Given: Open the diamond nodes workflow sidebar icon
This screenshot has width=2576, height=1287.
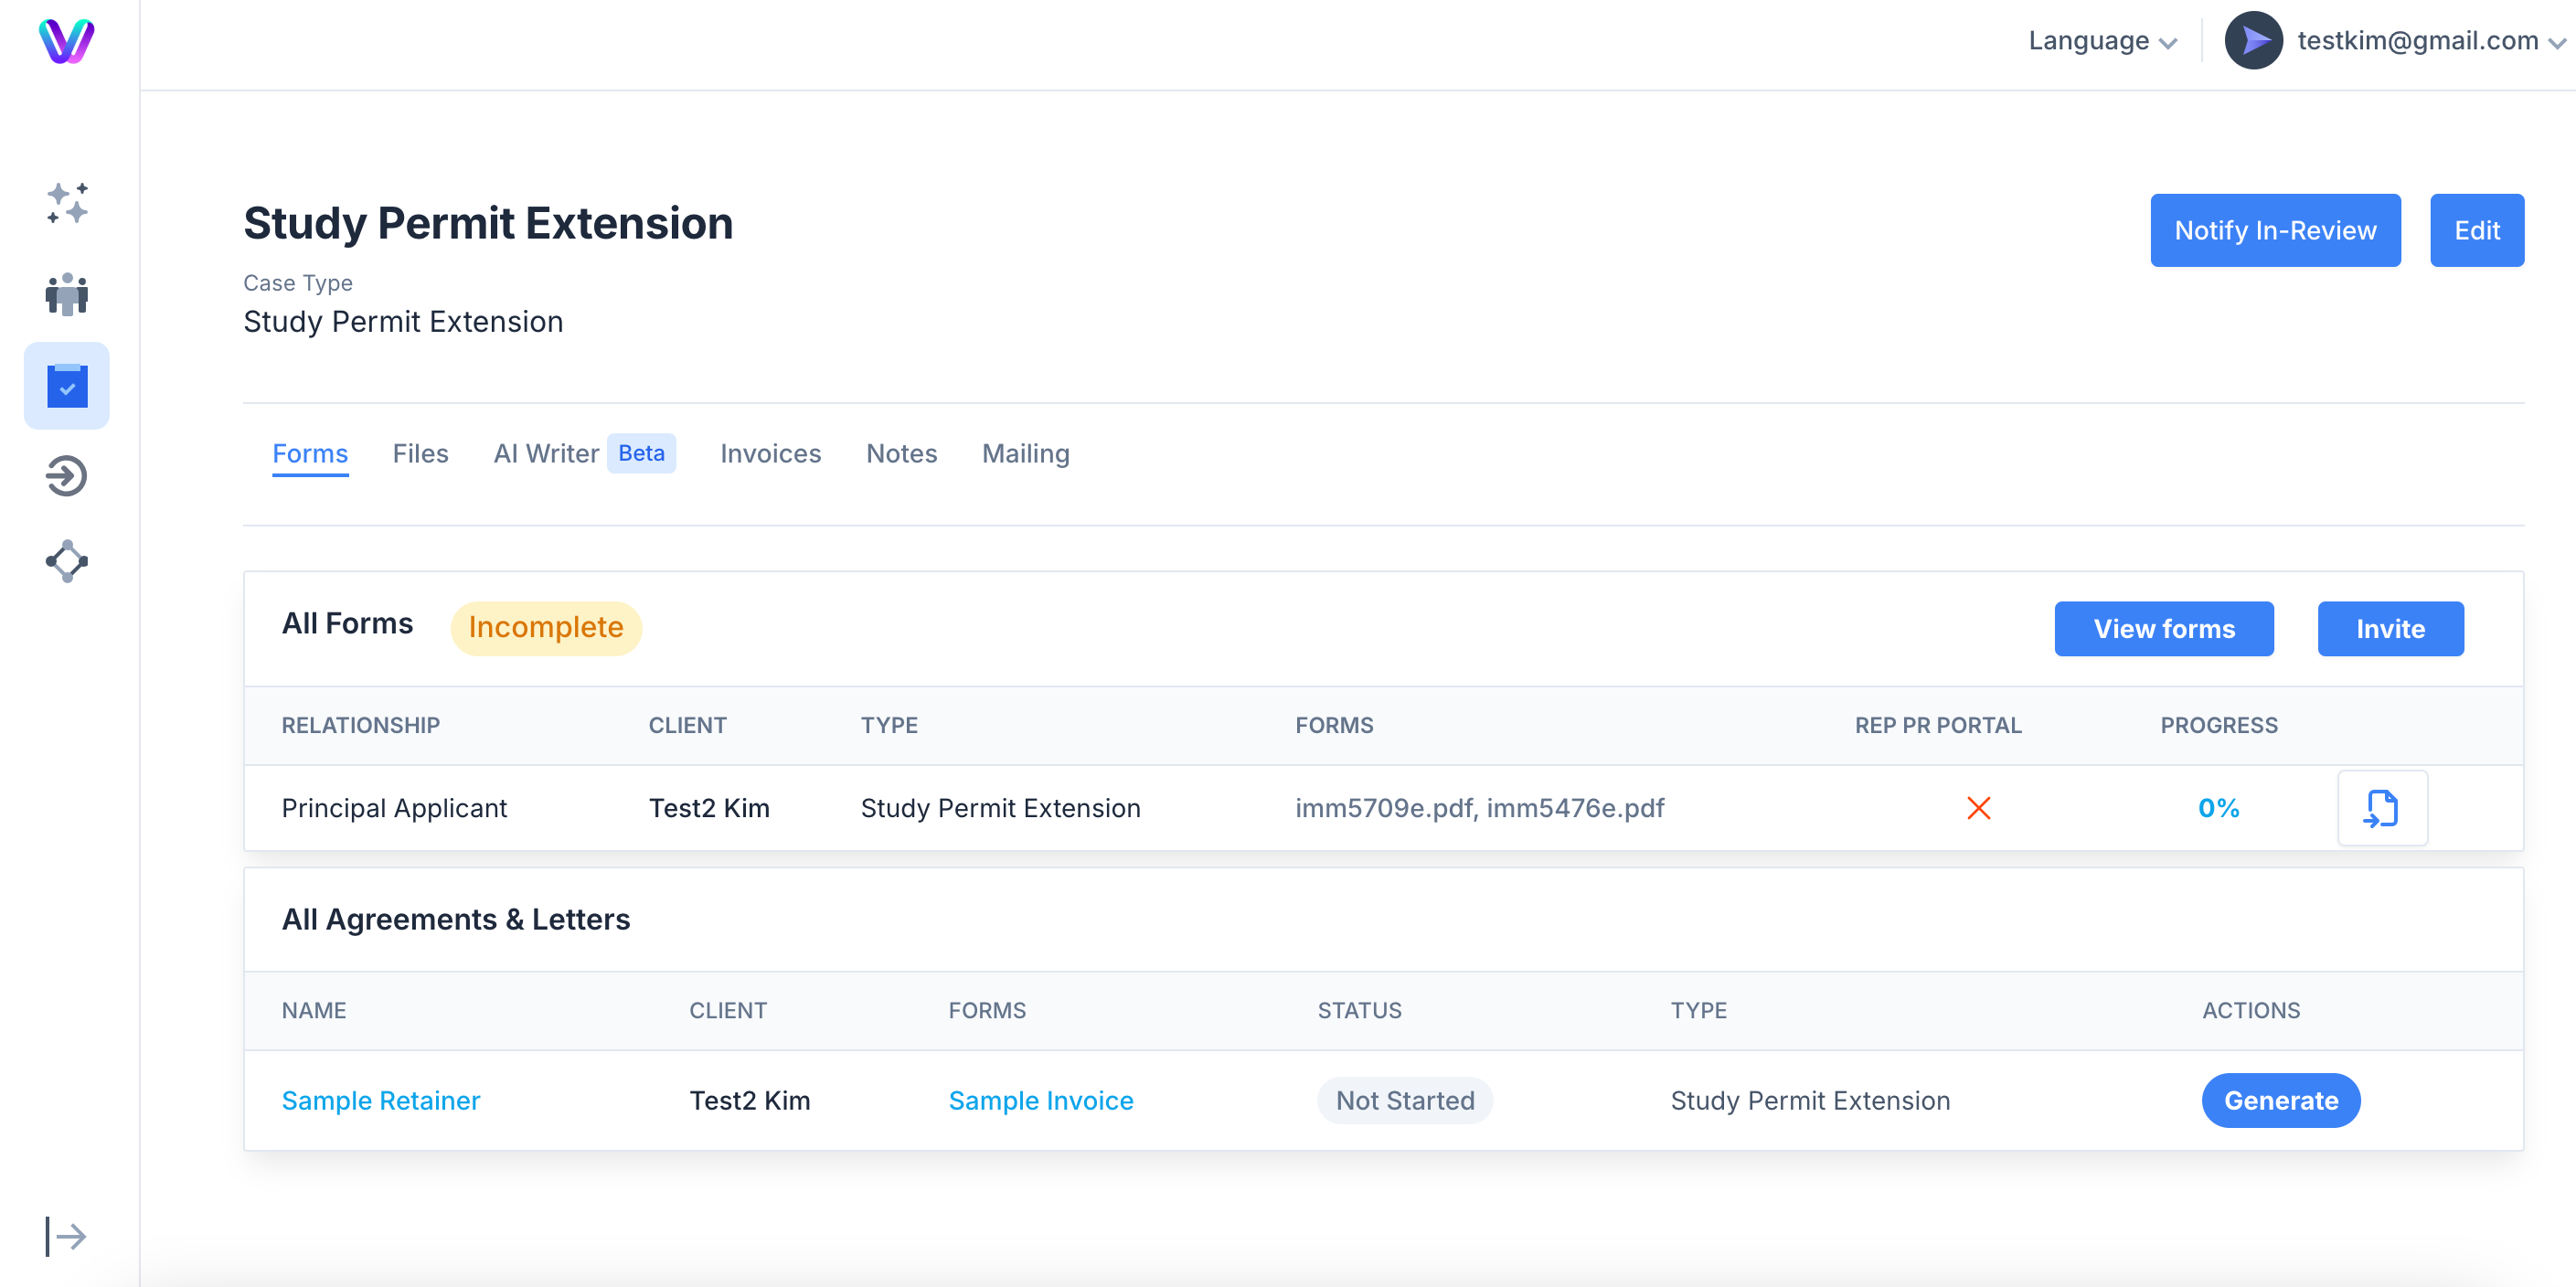Looking at the screenshot, I should [67, 561].
